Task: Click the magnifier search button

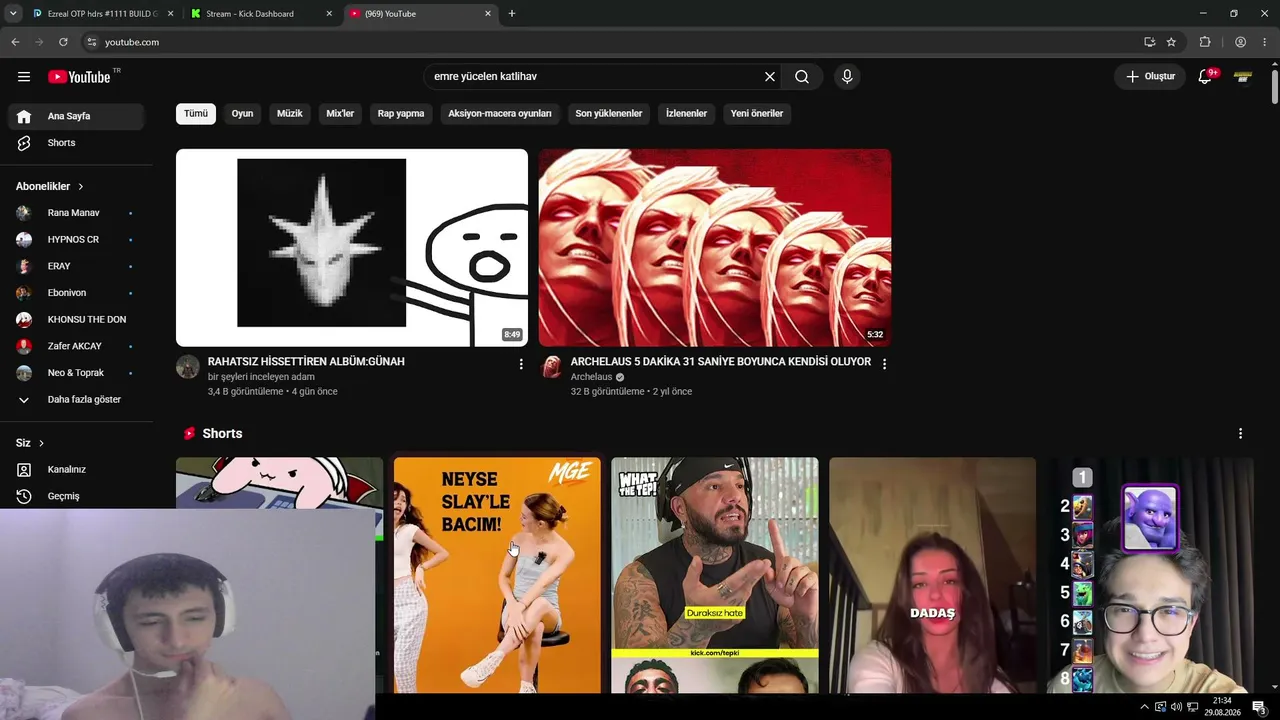Action: [x=802, y=77]
